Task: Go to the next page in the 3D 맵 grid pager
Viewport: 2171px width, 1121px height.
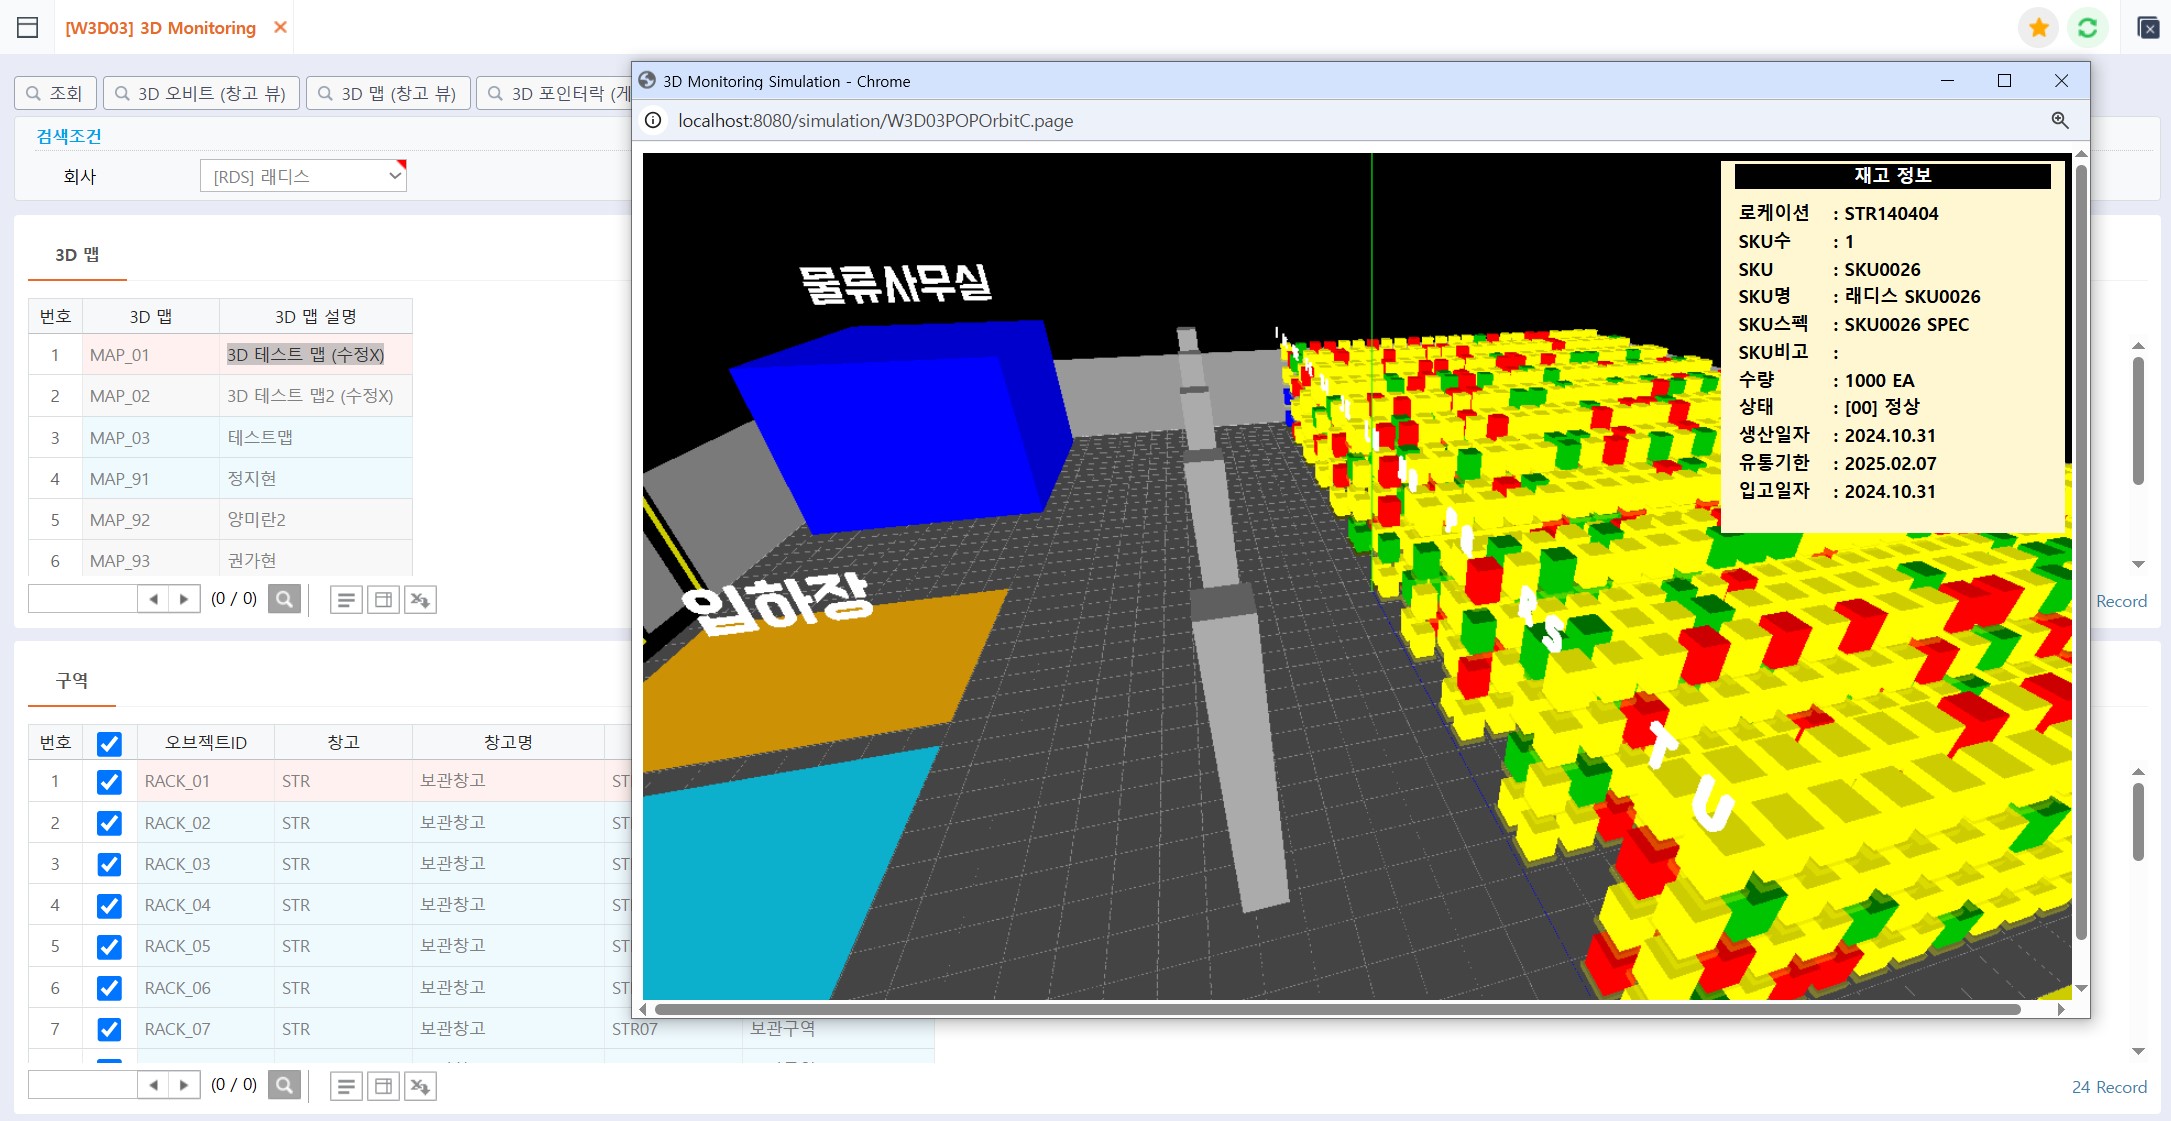Action: pos(184,599)
